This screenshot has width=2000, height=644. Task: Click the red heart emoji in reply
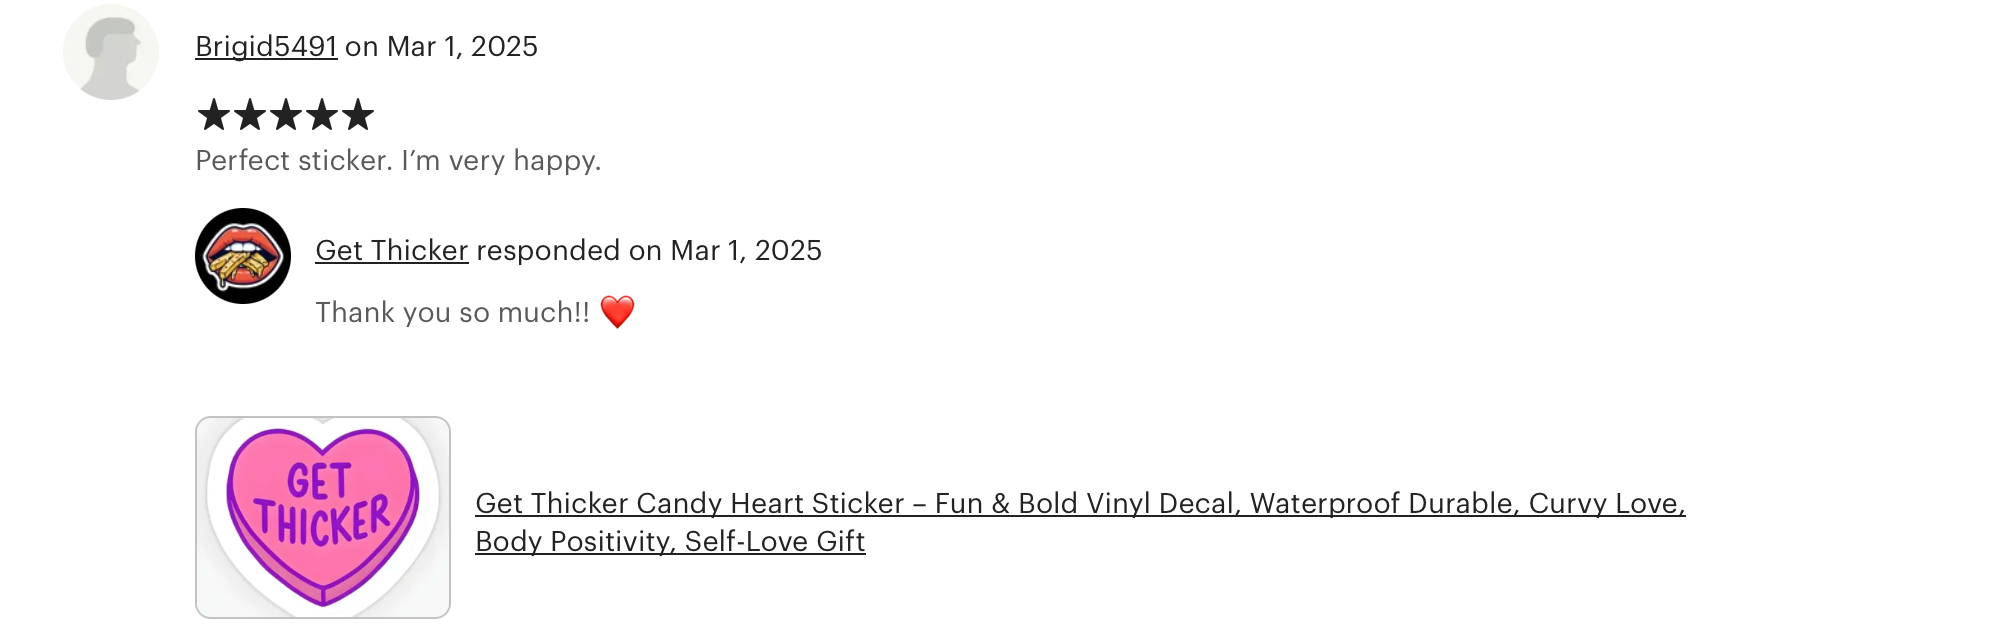click(x=617, y=312)
